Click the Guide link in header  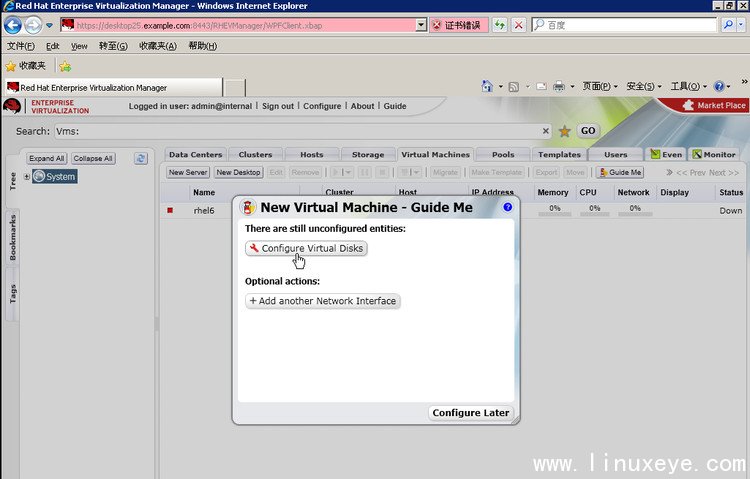pyautogui.click(x=395, y=106)
